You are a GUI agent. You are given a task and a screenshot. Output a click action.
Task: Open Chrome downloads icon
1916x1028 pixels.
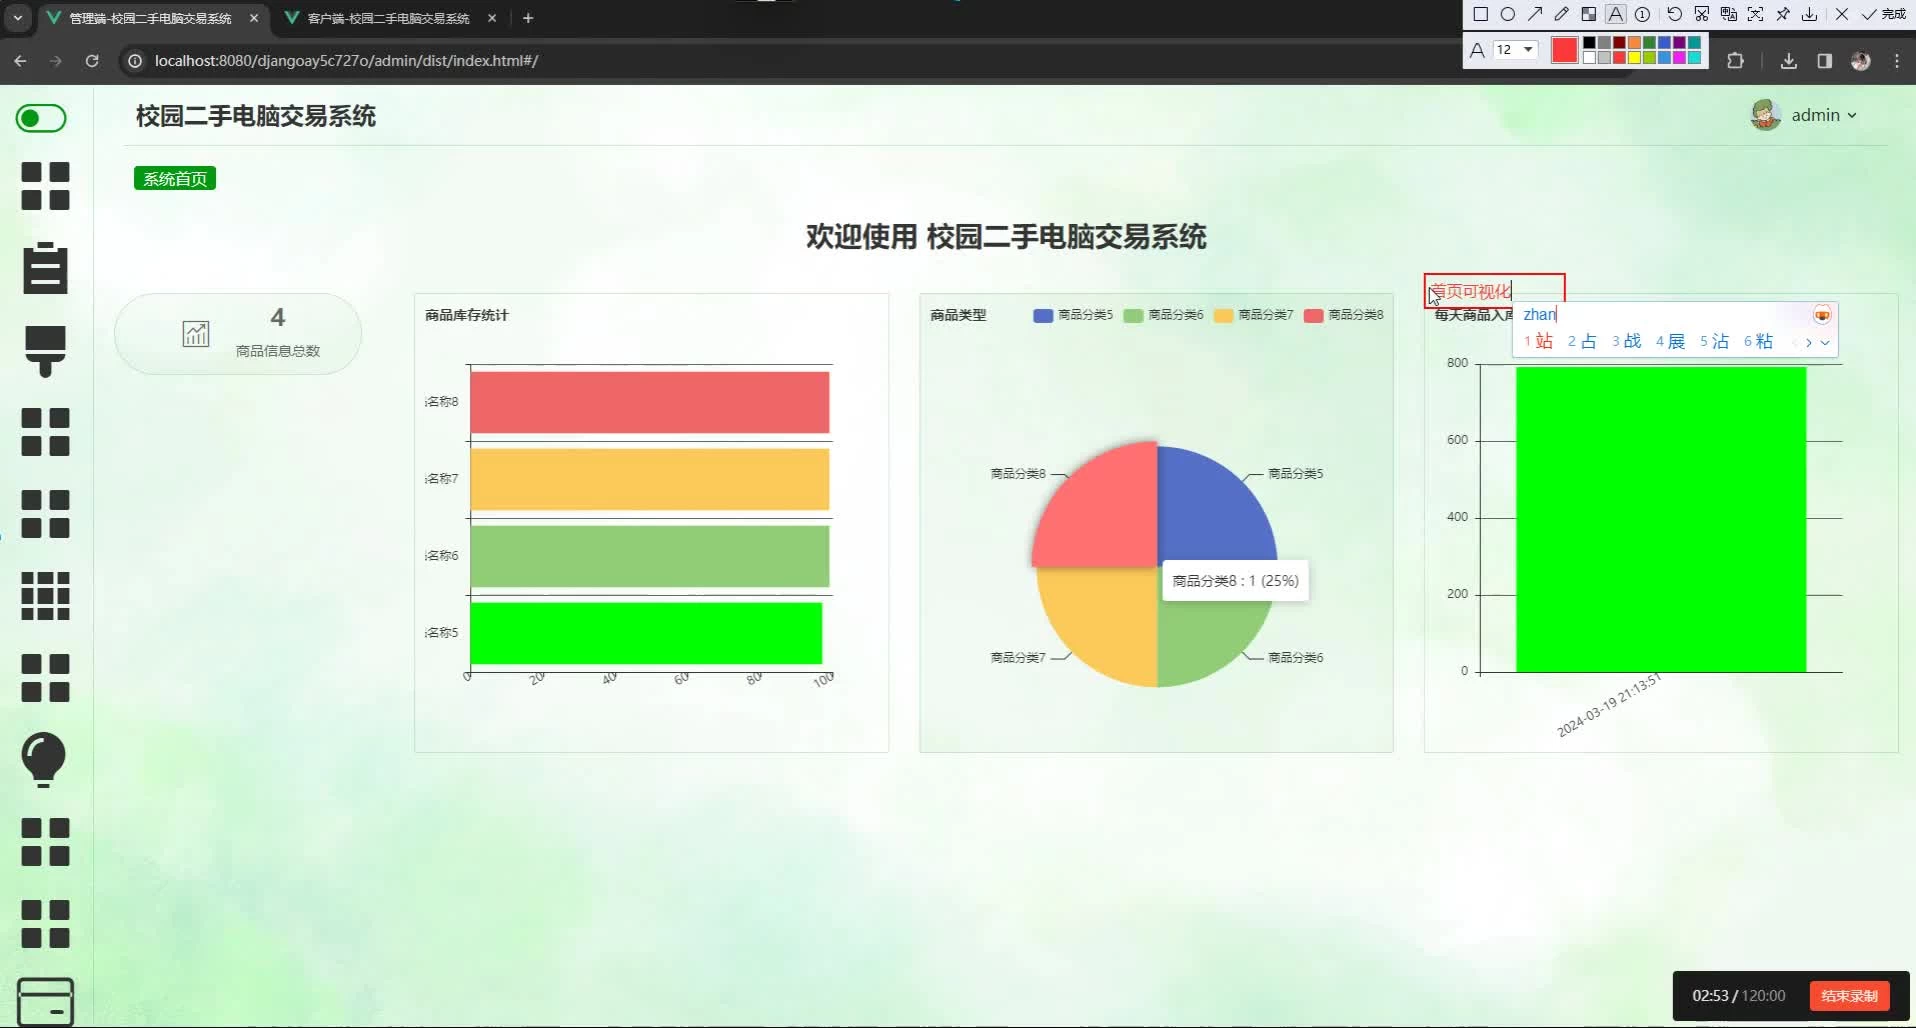pyautogui.click(x=1789, y=61)
